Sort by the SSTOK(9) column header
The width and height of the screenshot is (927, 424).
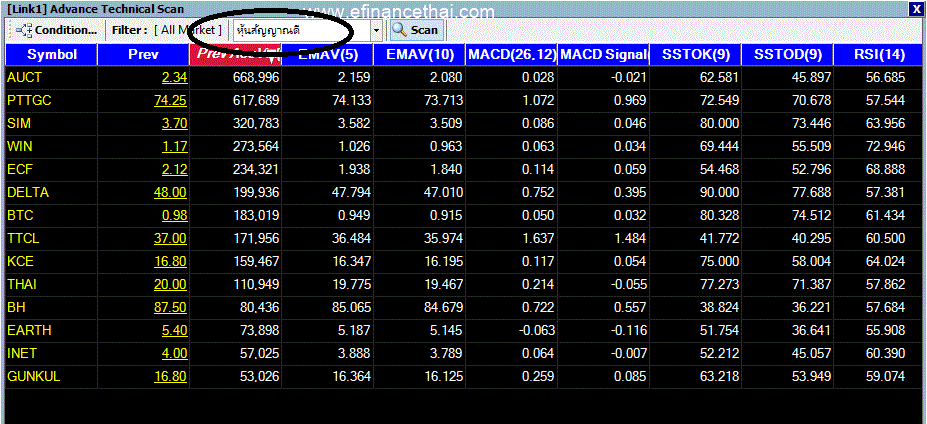[695, 55]
